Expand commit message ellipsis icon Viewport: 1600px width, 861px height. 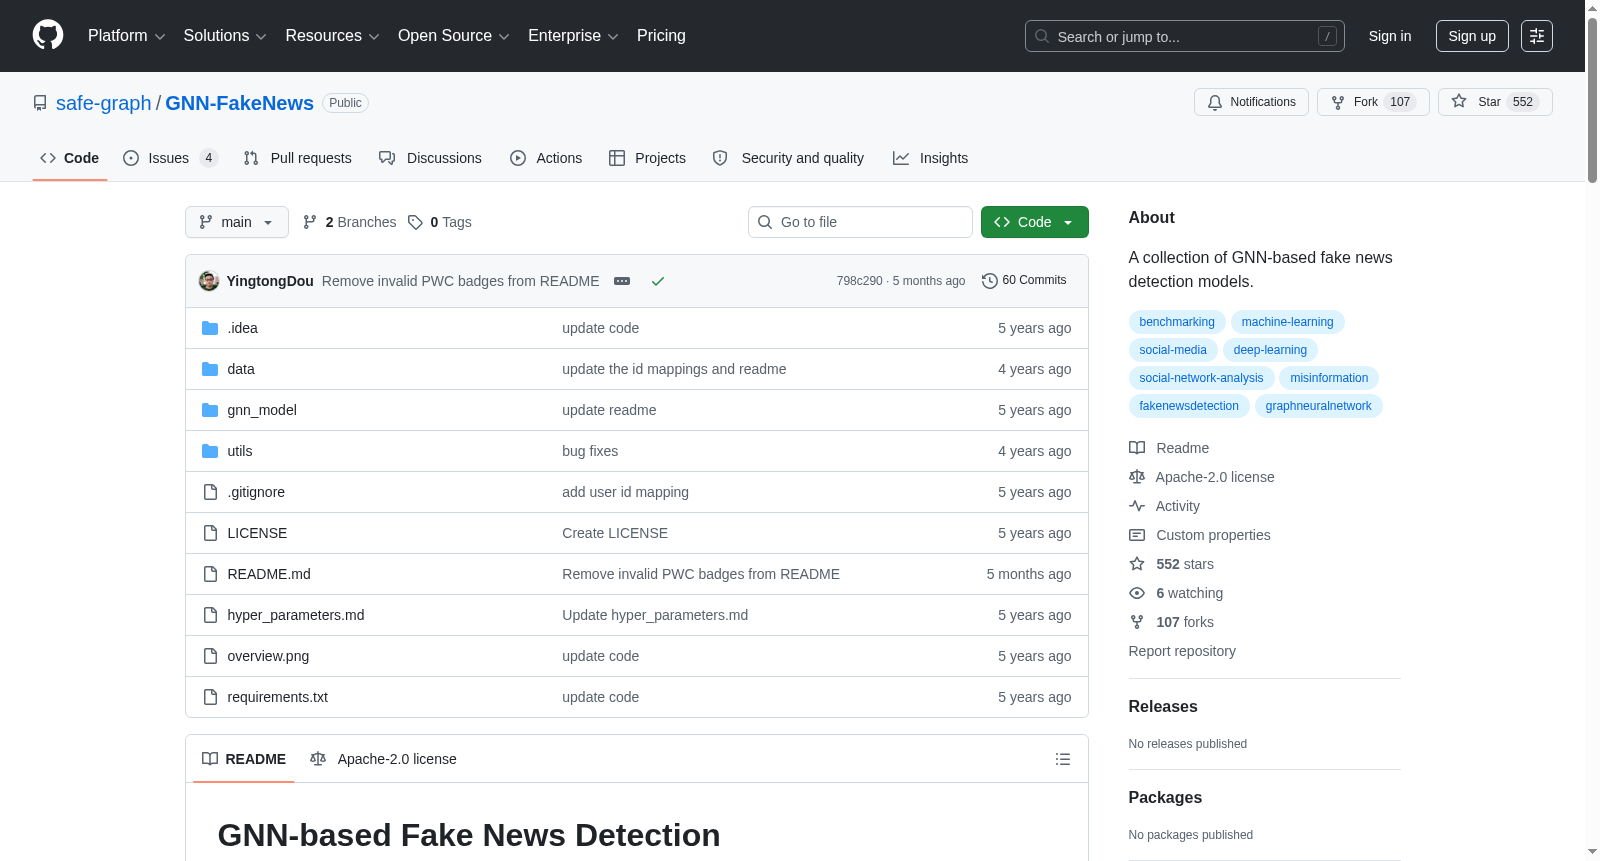tap(622, 281)
